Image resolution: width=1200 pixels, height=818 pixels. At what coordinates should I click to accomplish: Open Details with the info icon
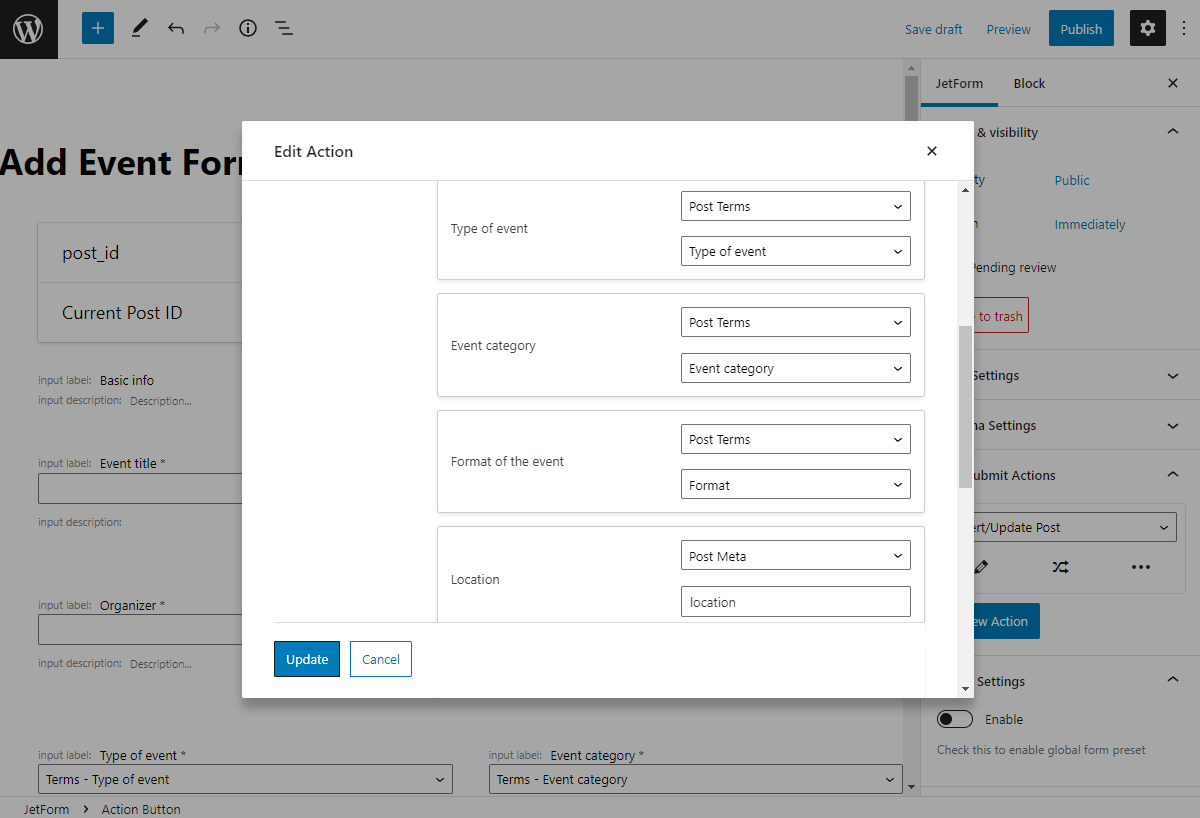click(x=248, y=28)
